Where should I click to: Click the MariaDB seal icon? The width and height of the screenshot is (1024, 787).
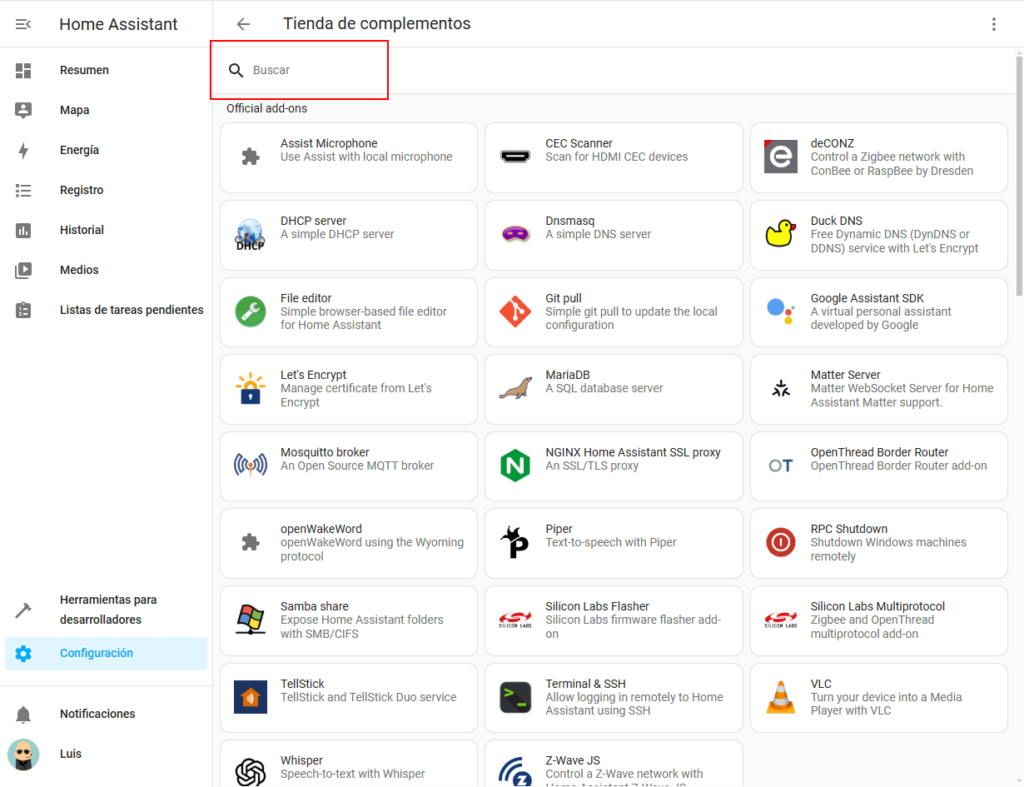[515, 388]
